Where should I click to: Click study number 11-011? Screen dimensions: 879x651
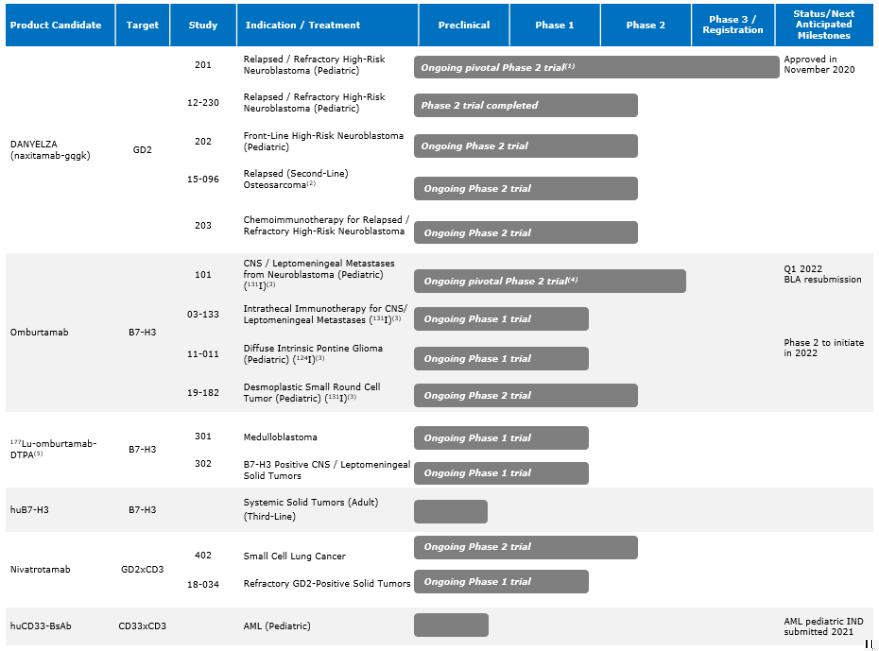coord(203,354)
